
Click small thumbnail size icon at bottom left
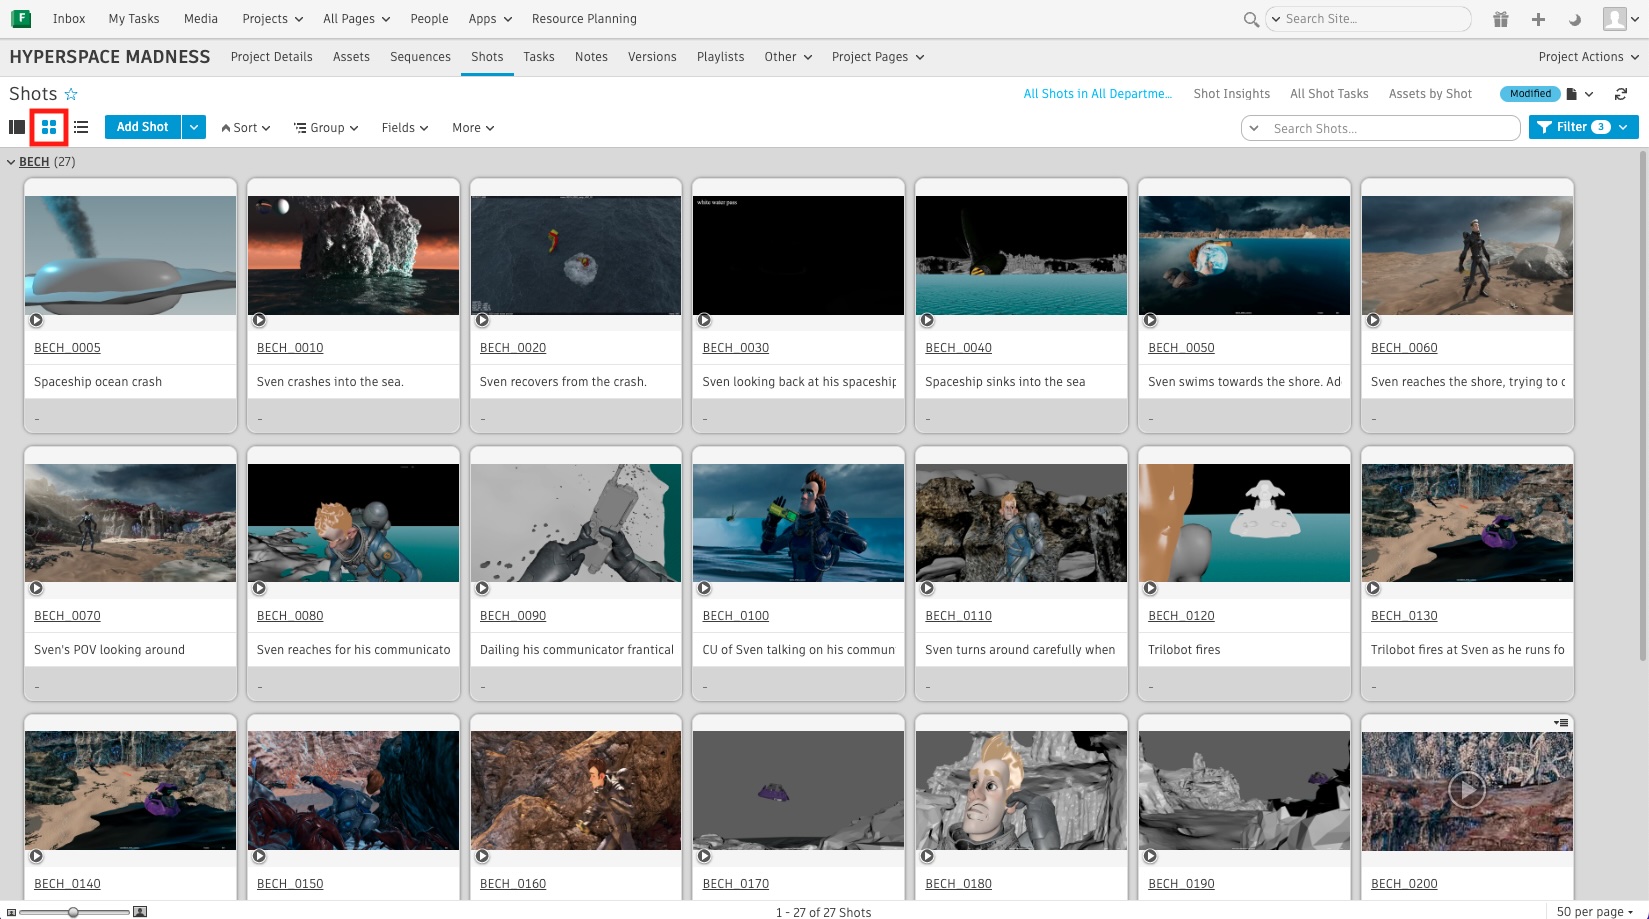click(11, 912)
